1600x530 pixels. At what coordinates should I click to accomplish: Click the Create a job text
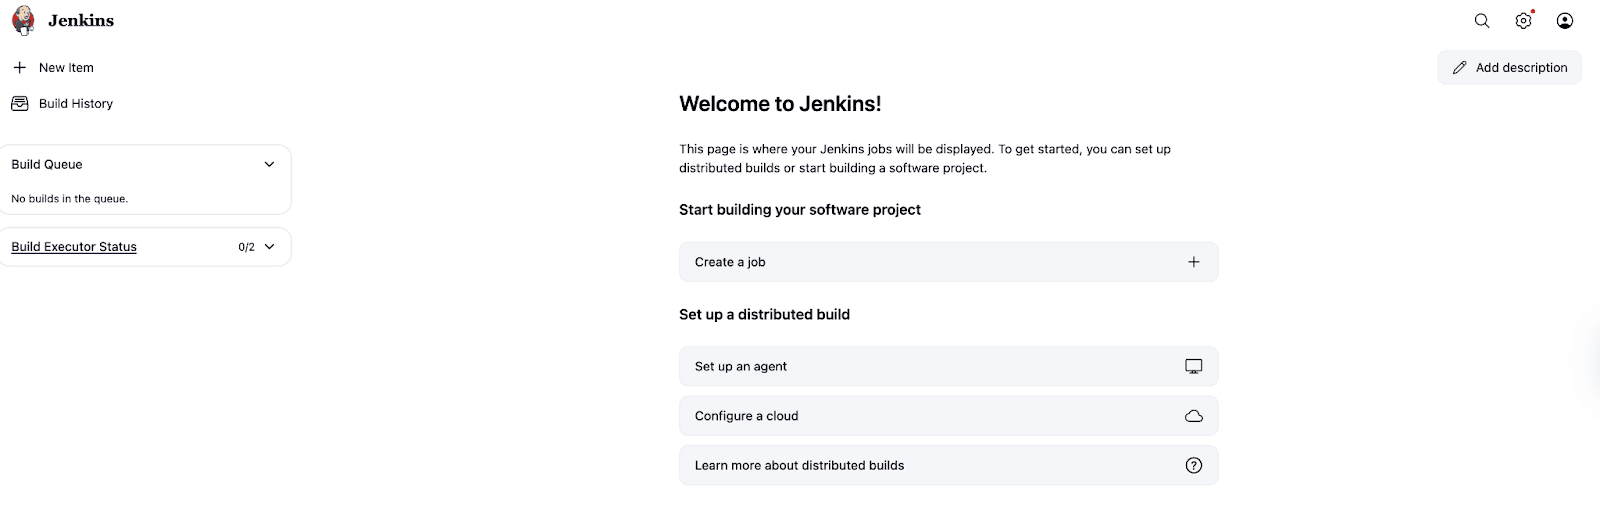(x=730, y=262)
